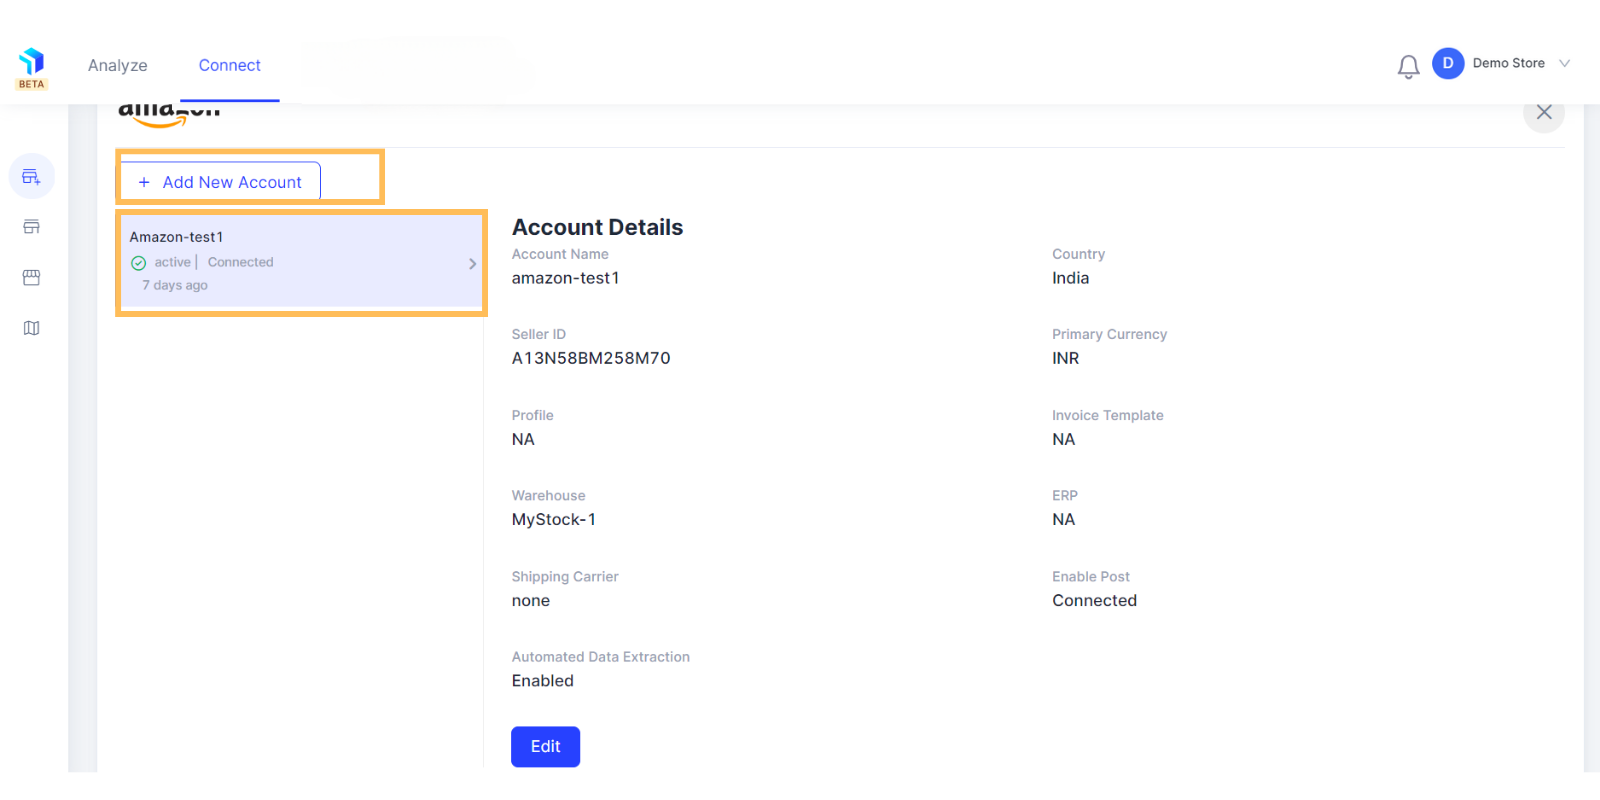Click the blue D user avatar

click(x=1447, y=63)
